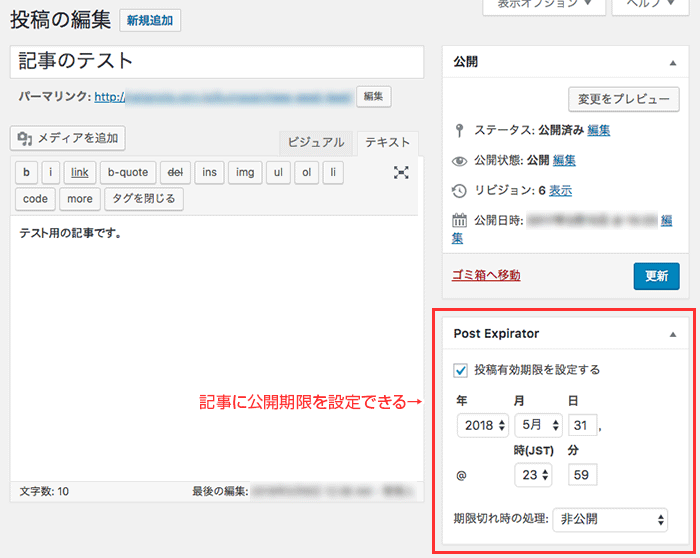Click the revision history clock icon

click(x=459, y=191)
